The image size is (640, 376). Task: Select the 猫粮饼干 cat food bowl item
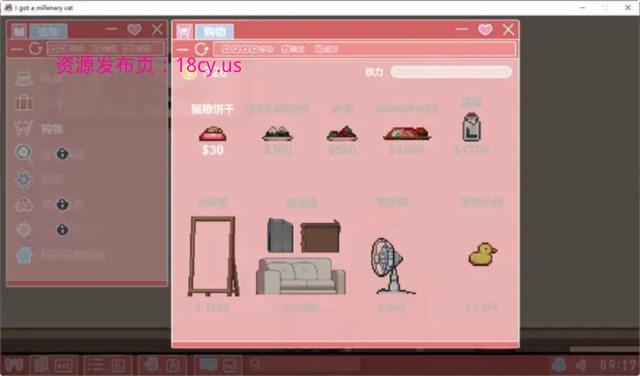(212, 134)
